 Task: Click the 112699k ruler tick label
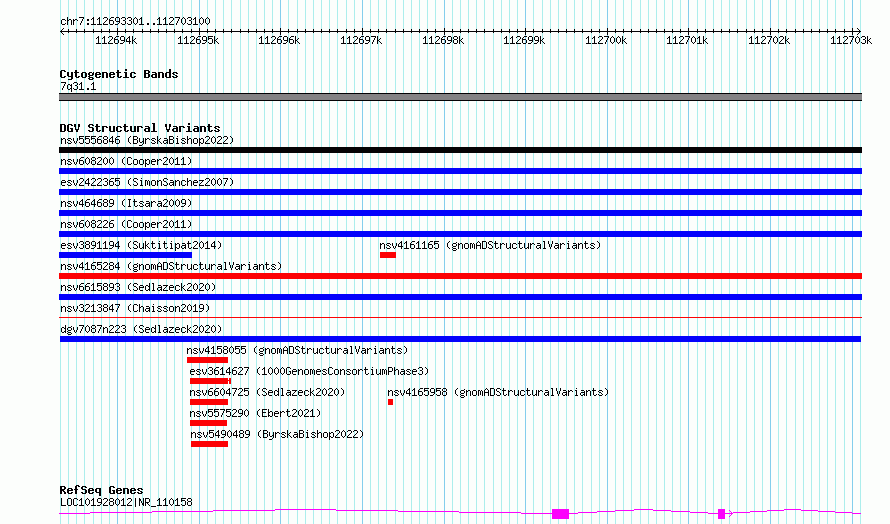tap(524, 40)
